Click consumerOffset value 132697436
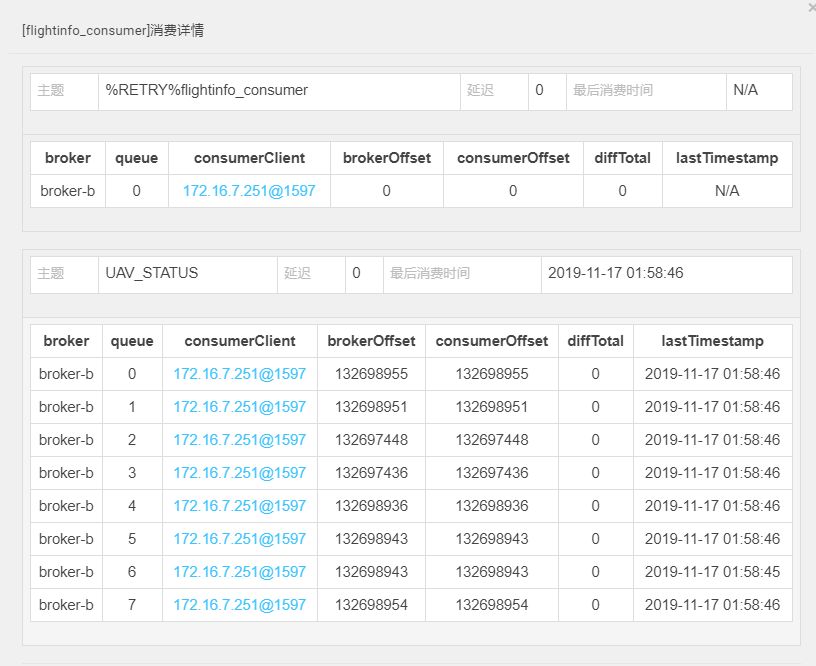The width and height of the screenshot is (816, 666). [x=492, y=473]
